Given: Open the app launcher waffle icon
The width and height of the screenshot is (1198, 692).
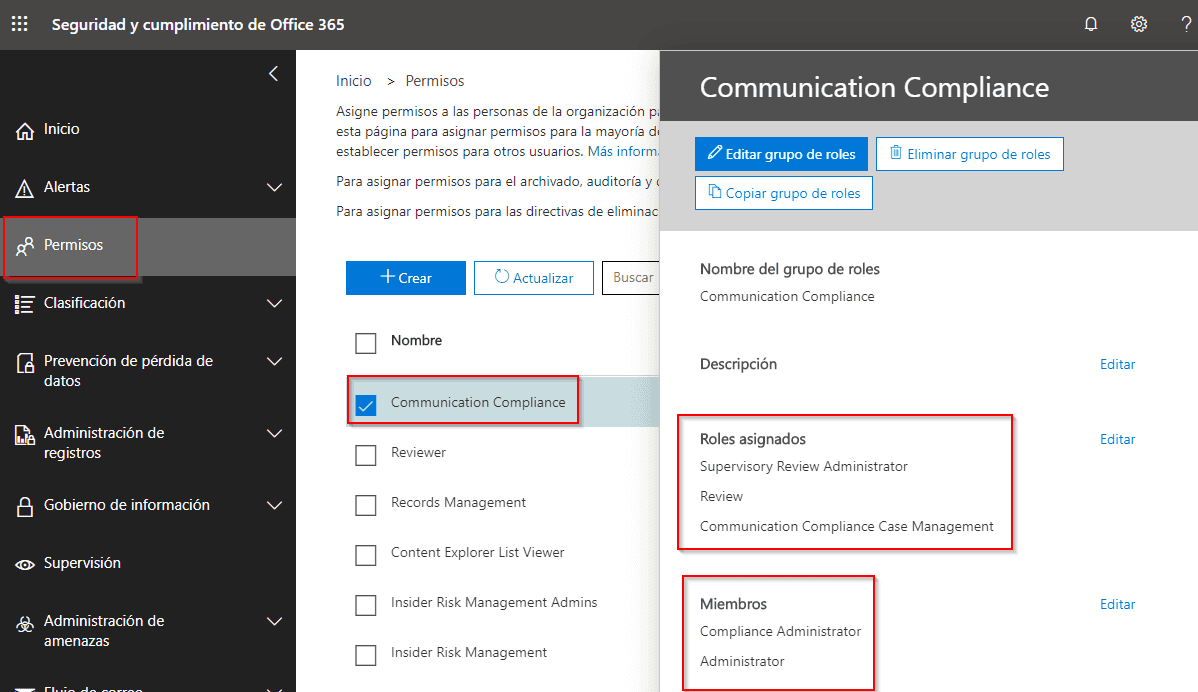Looking at the screenshot, I should [x=20, y=24].
